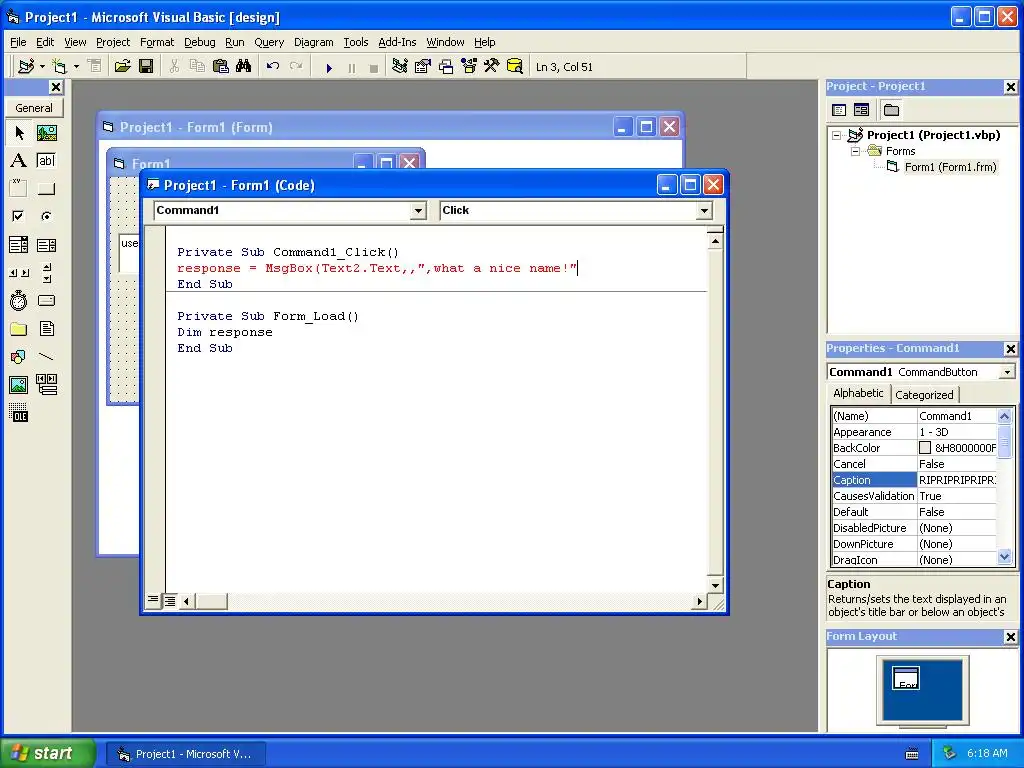Select the horizontal scrollbar tool in toolbox
Viewport: 1024px width, 768px height.
tap(19, 272)
